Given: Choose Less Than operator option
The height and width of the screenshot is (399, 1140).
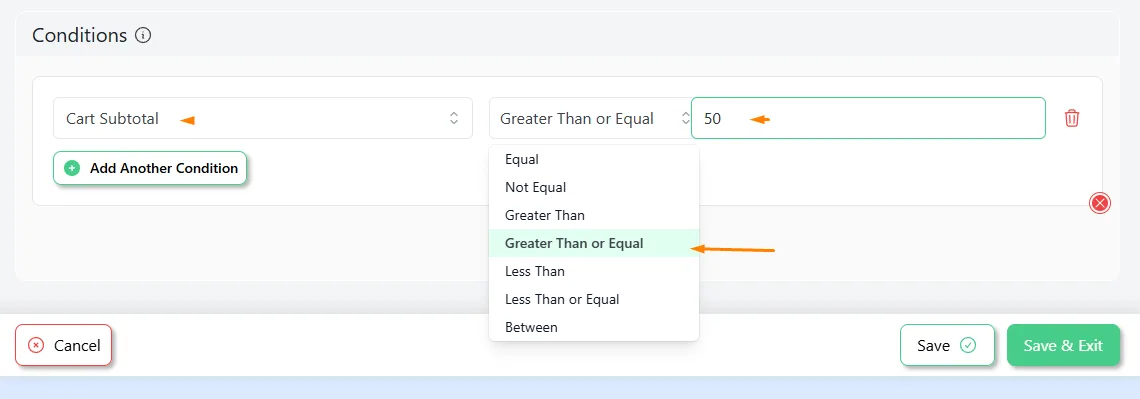Looking at the screenshot, I should pyautogui.click(x=594, y=271).
